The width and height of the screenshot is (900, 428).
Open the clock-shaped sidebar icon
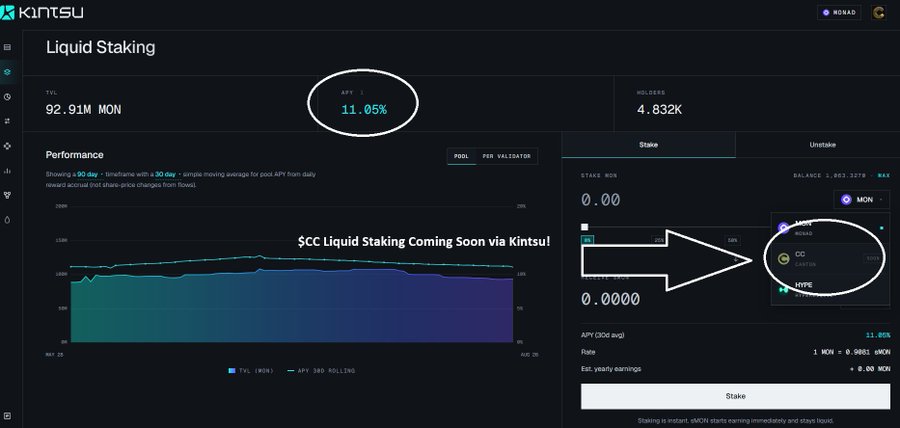(7, 97)
